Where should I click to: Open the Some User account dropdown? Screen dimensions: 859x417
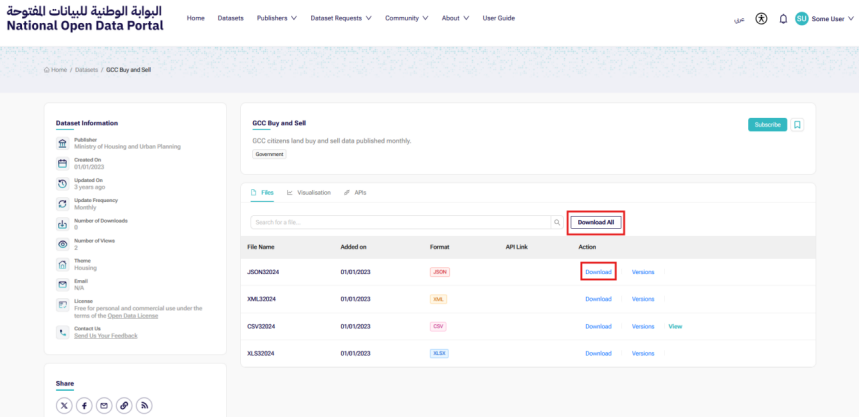(x=826, y=18)
